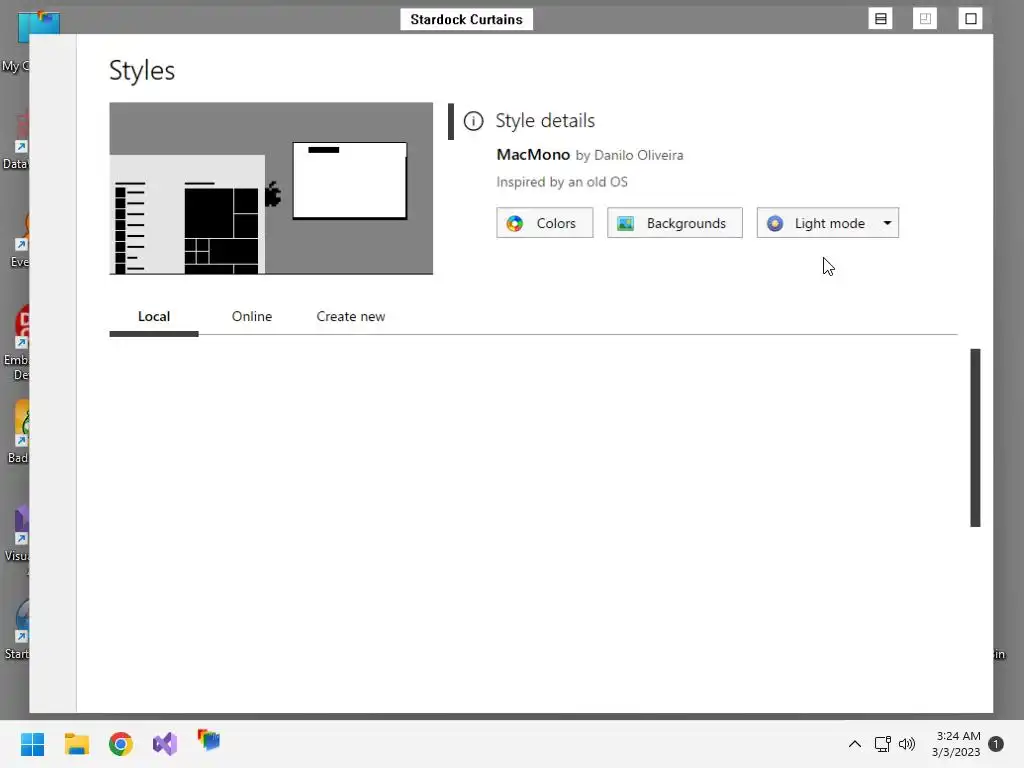Open the Create new tab
The image size is (1024, 768).
click(x=351, y=317)
